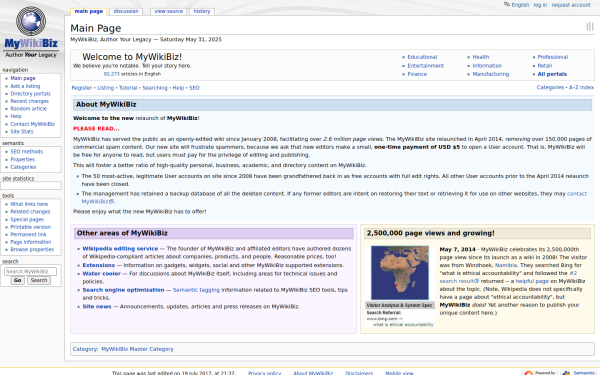This screenshot has height=375, width=600.
Task: Toggle the column layout icon beside Main Page title
Action: click(590, 26)
